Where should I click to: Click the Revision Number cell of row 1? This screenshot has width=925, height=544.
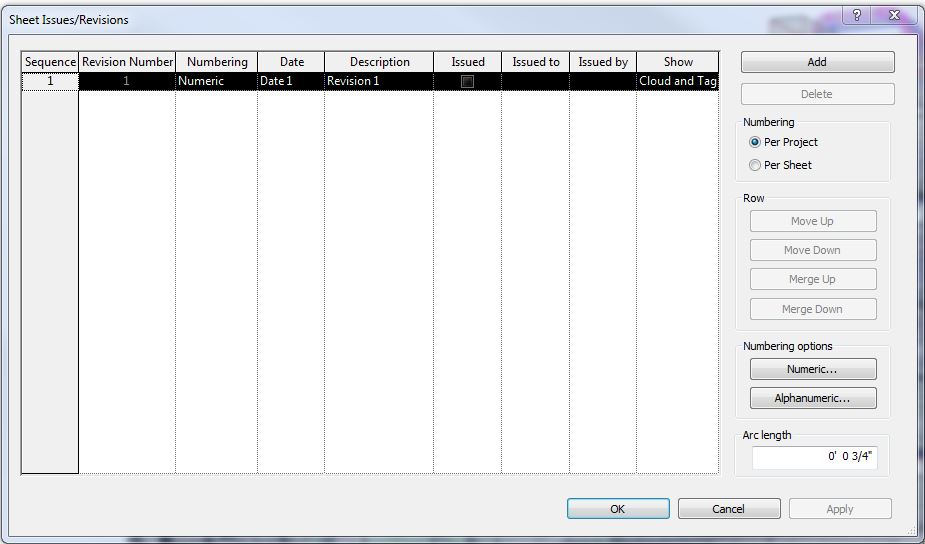tap(127, 81)
